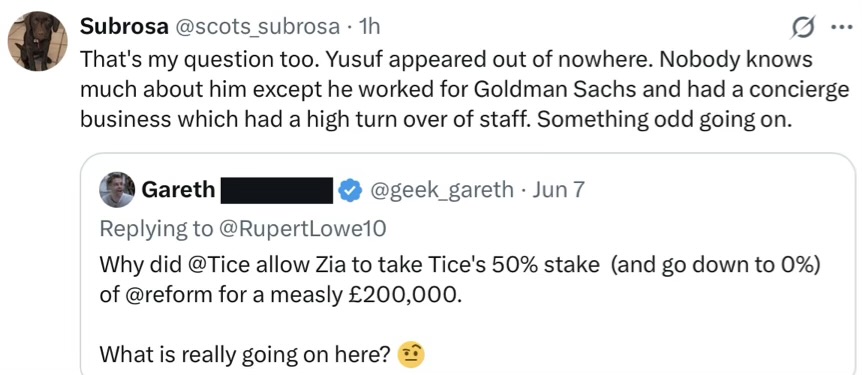The height and width of the screenshot is (375, 862).
Task: Click the "Replying to" label text
Action: pos(158,229)
